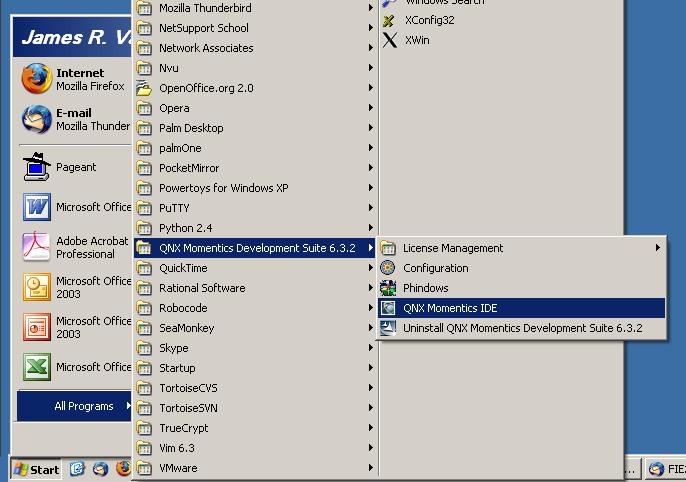Open License Management folder icon
This screenshot has height=482, width=686.
coord(388,248)
